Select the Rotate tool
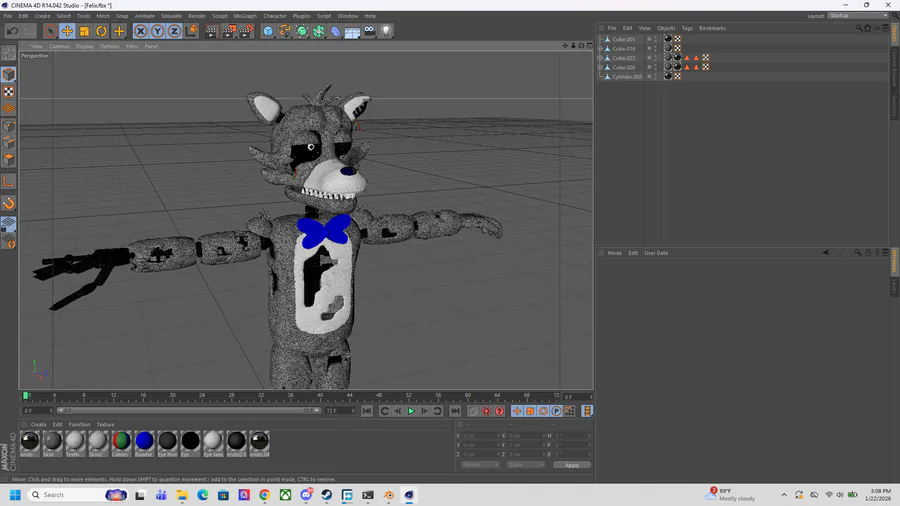Viewport: 900px width, 506px height. point(101,31)
